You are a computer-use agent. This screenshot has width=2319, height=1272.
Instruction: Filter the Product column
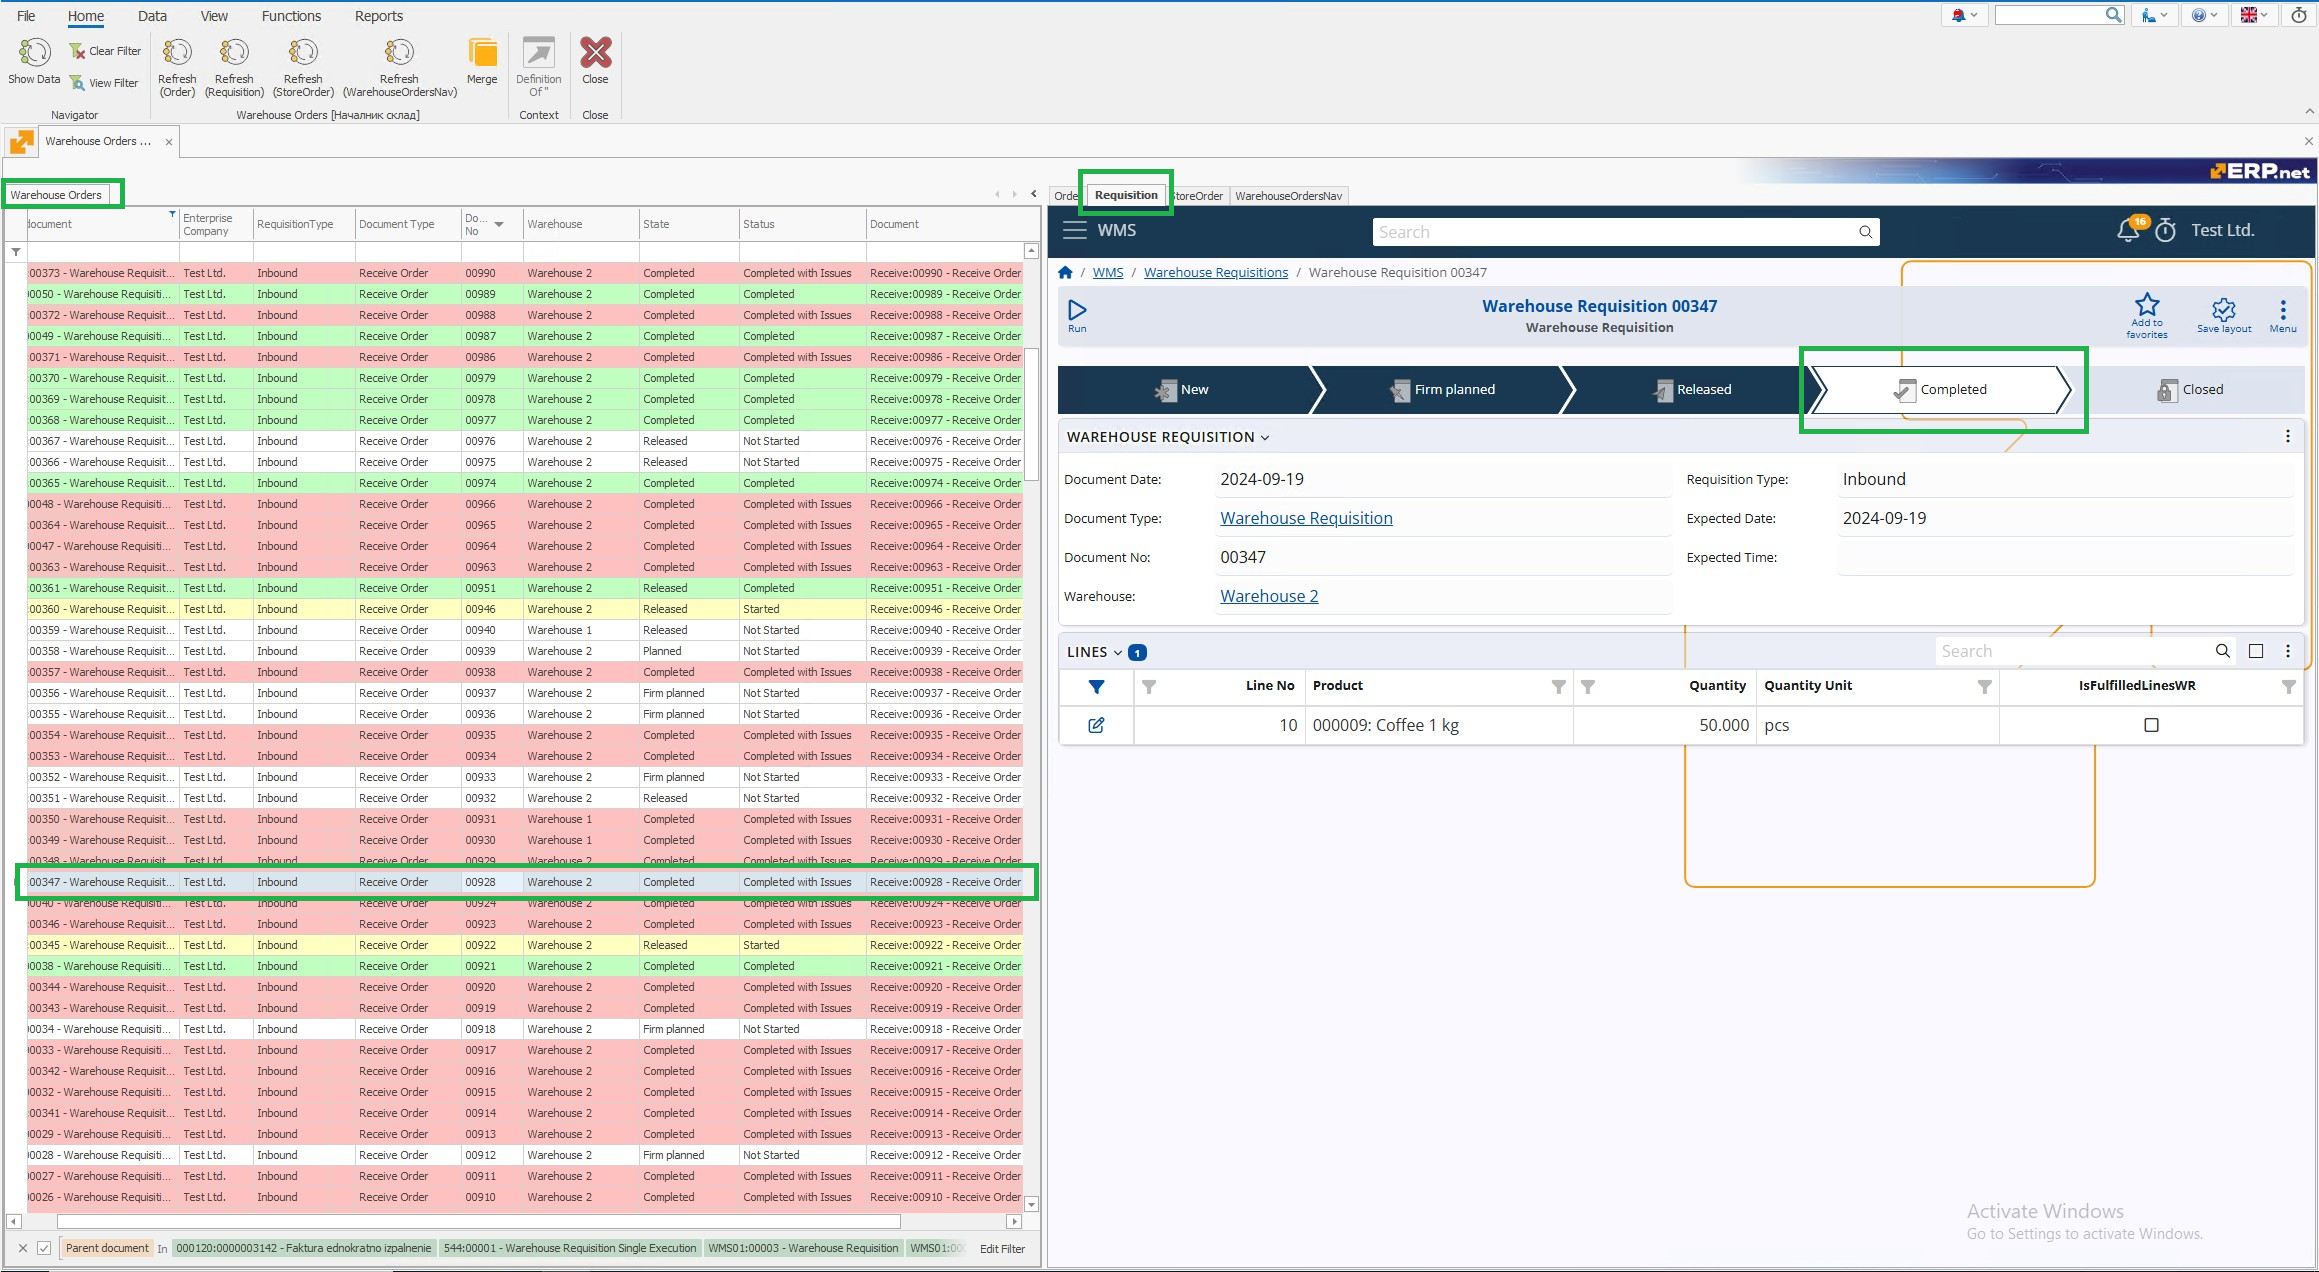coord(1558,686)
